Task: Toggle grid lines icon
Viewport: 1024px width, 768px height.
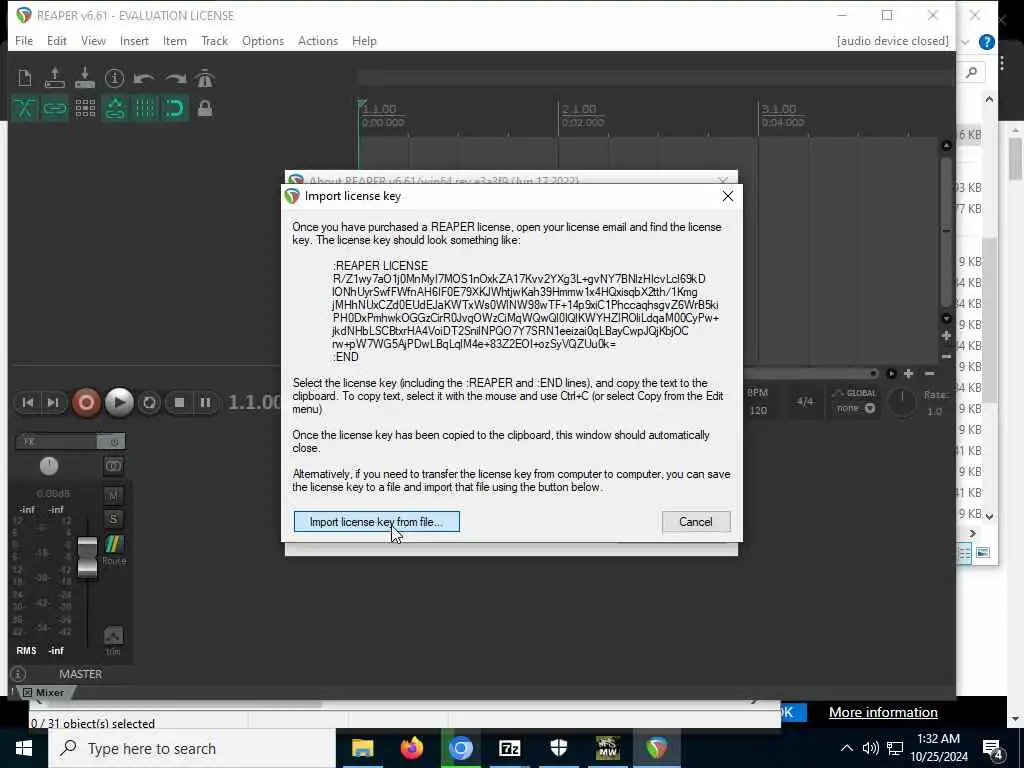Action: click(145, 108)
